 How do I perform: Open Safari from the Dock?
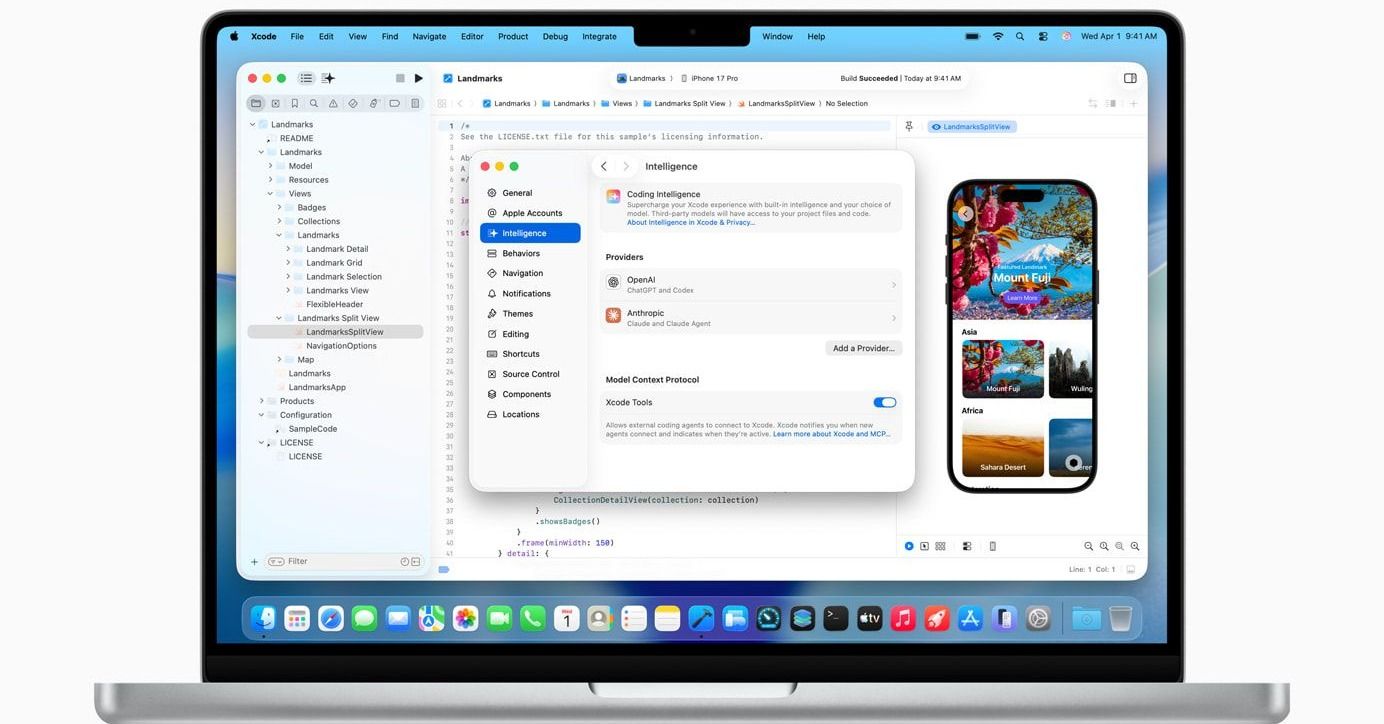click(x=331, y=618)
